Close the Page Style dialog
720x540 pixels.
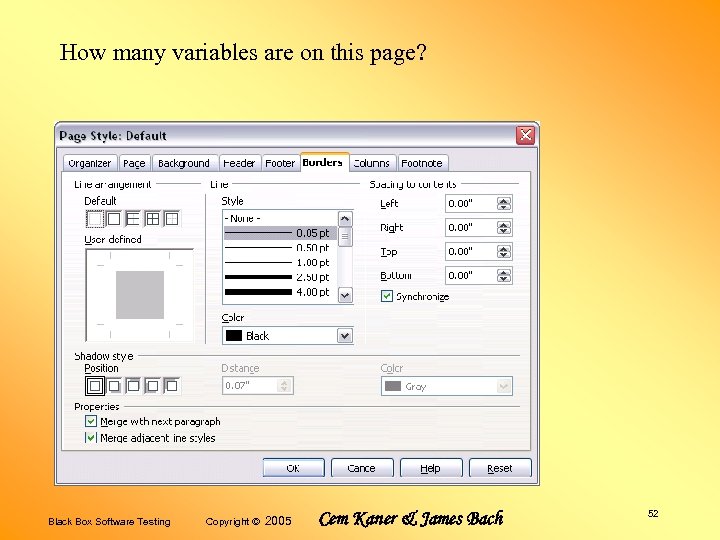(525, 135)
